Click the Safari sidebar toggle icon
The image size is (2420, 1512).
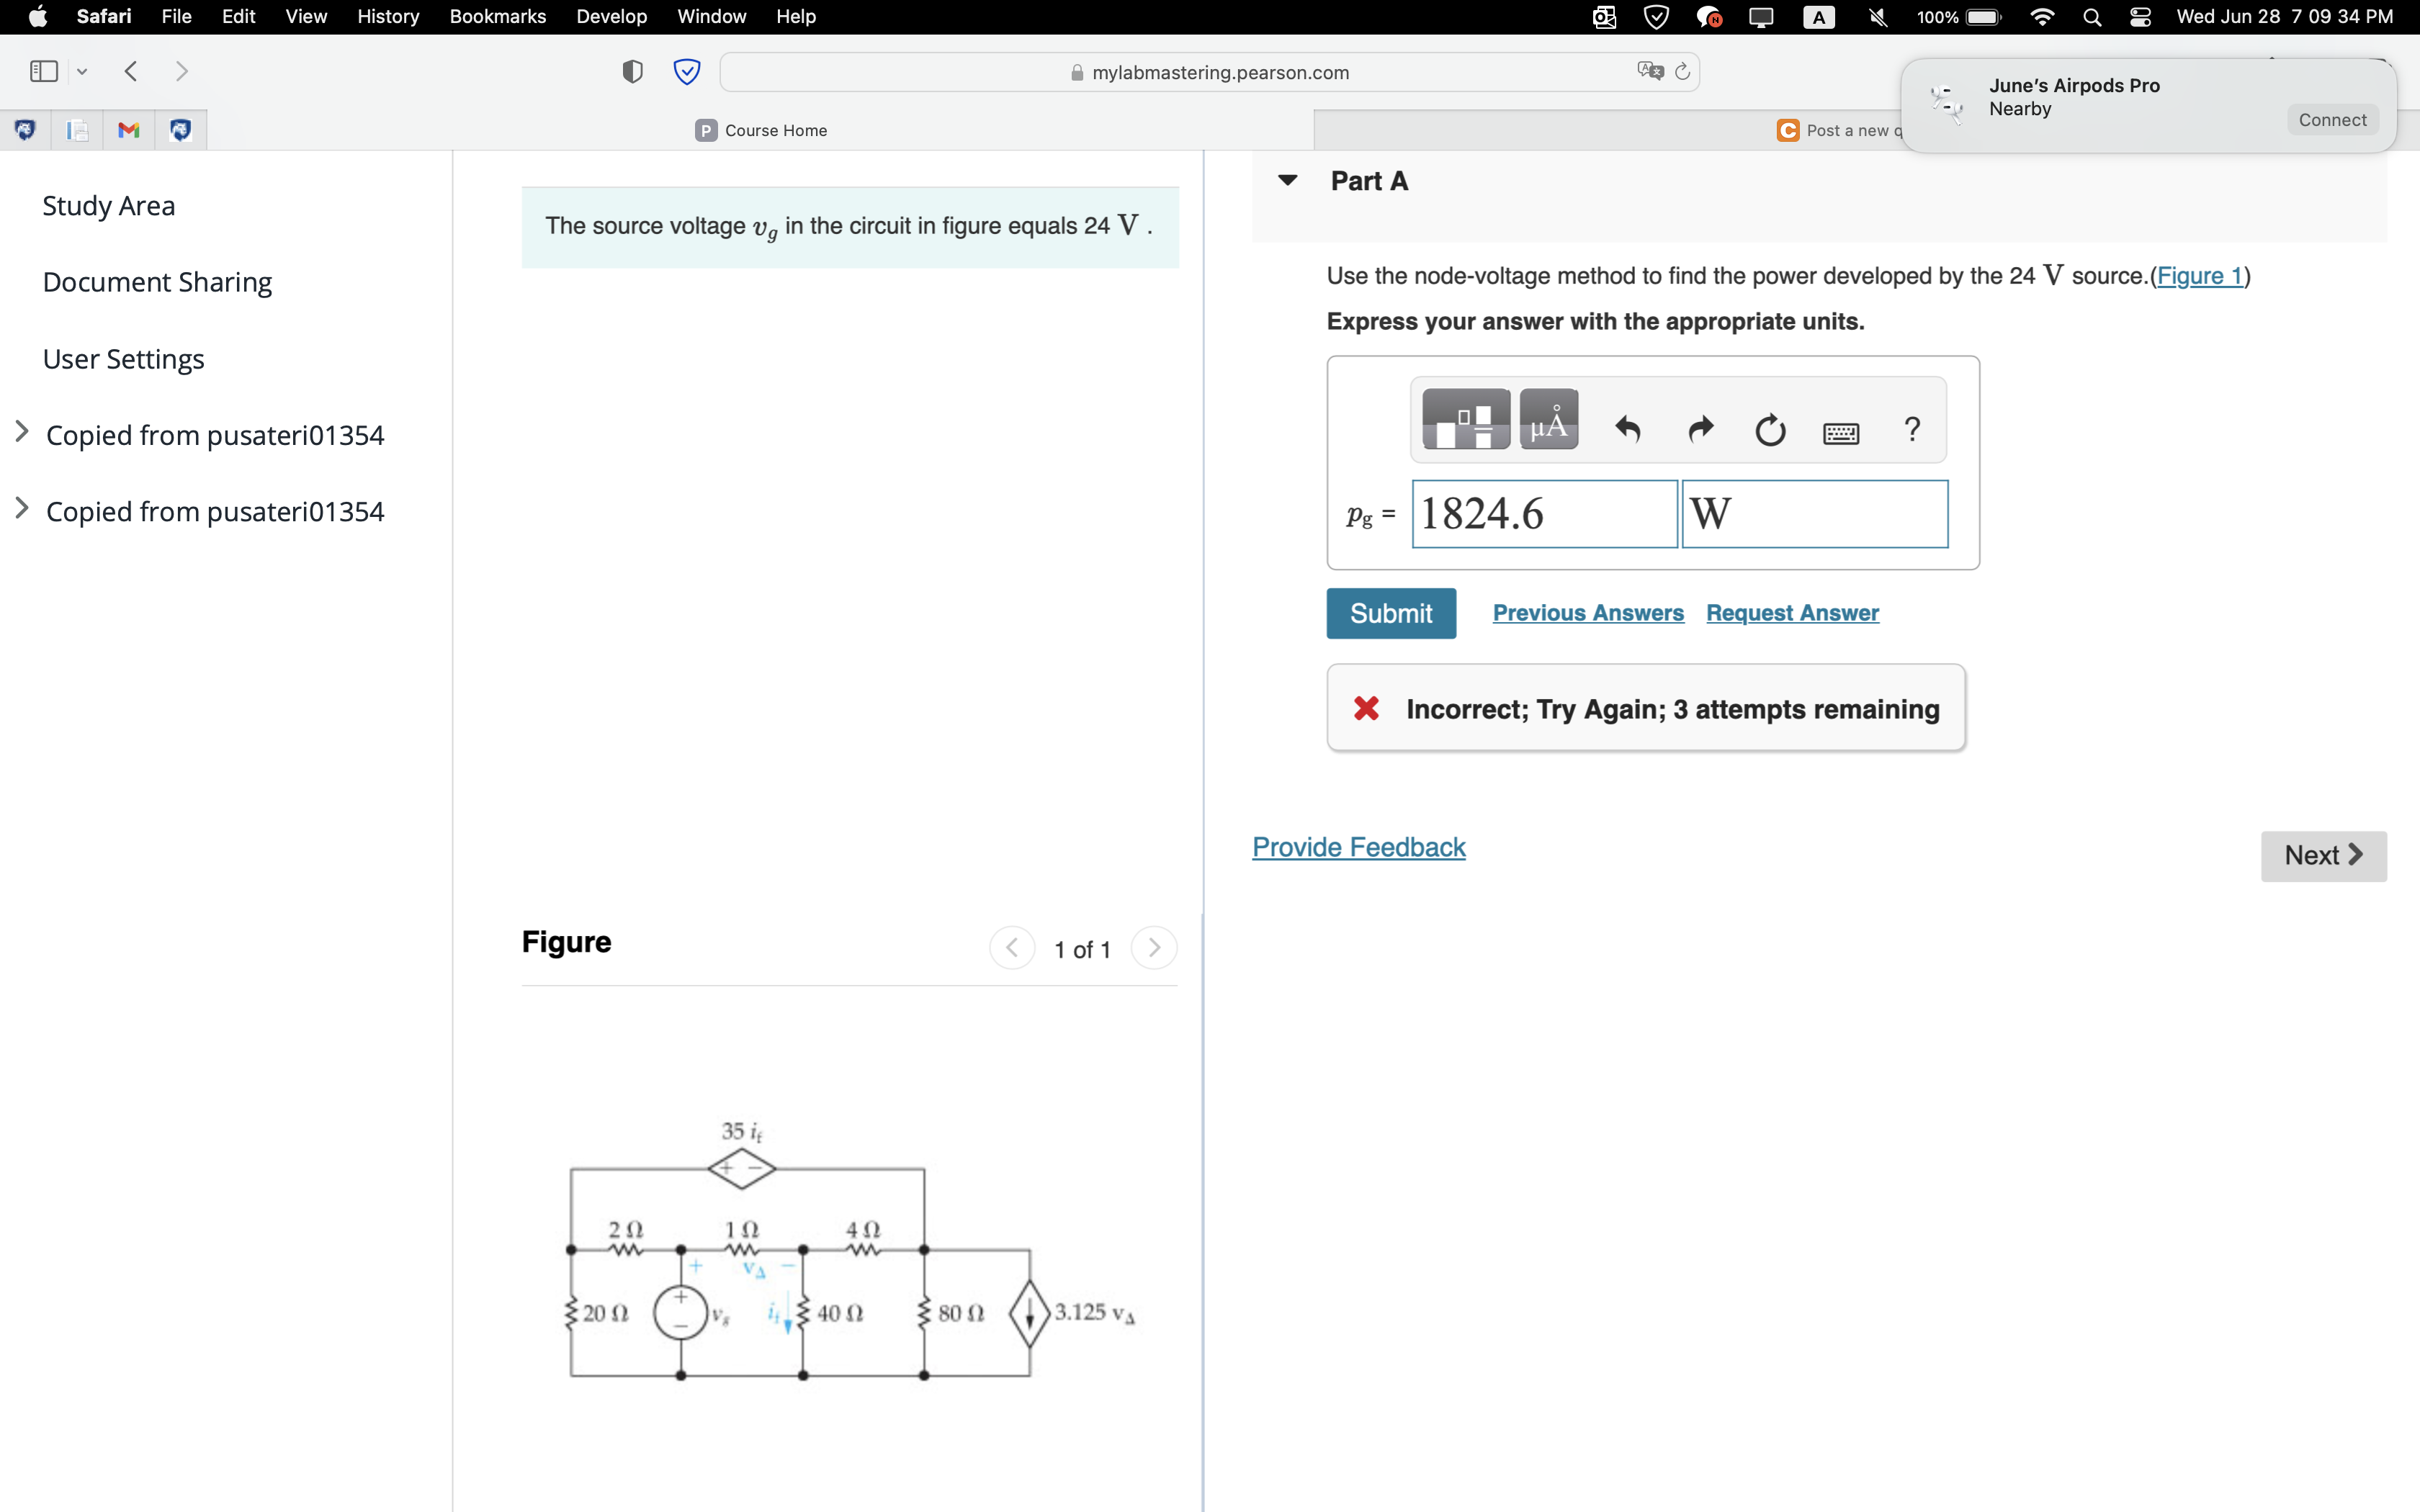44,71
